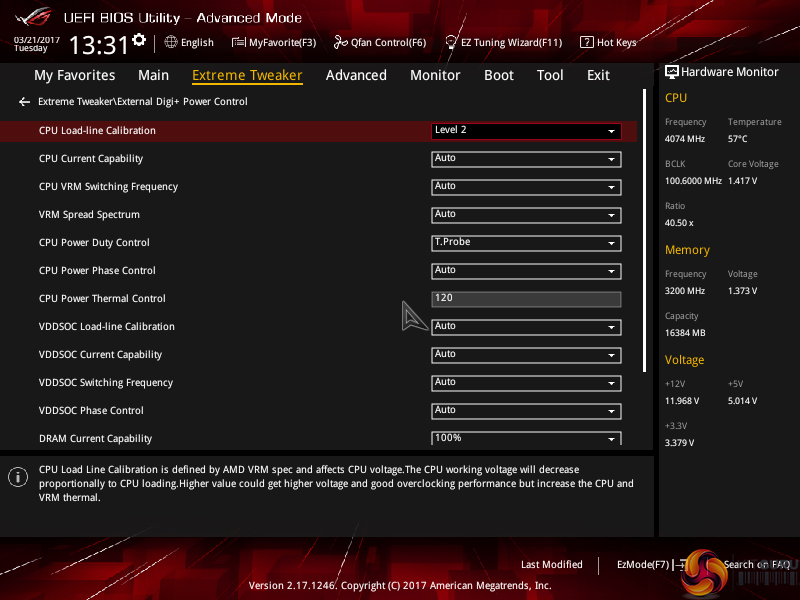Click CPU frequency 4074 MHz value
The image size is (800, 600).
[685, 139]
